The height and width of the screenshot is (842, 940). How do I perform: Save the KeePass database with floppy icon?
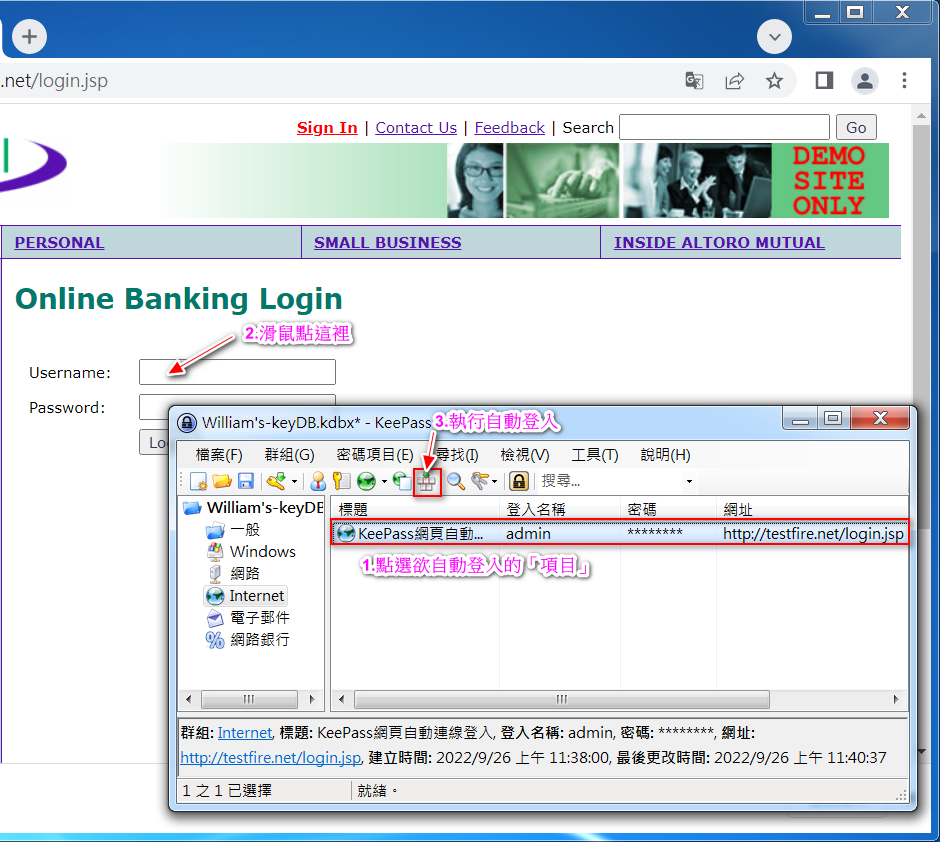click(x=246, y=481)
